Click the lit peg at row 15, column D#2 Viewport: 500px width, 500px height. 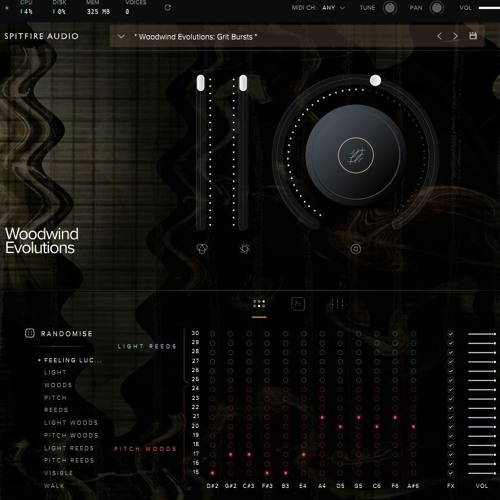click(x=212, y=473)
